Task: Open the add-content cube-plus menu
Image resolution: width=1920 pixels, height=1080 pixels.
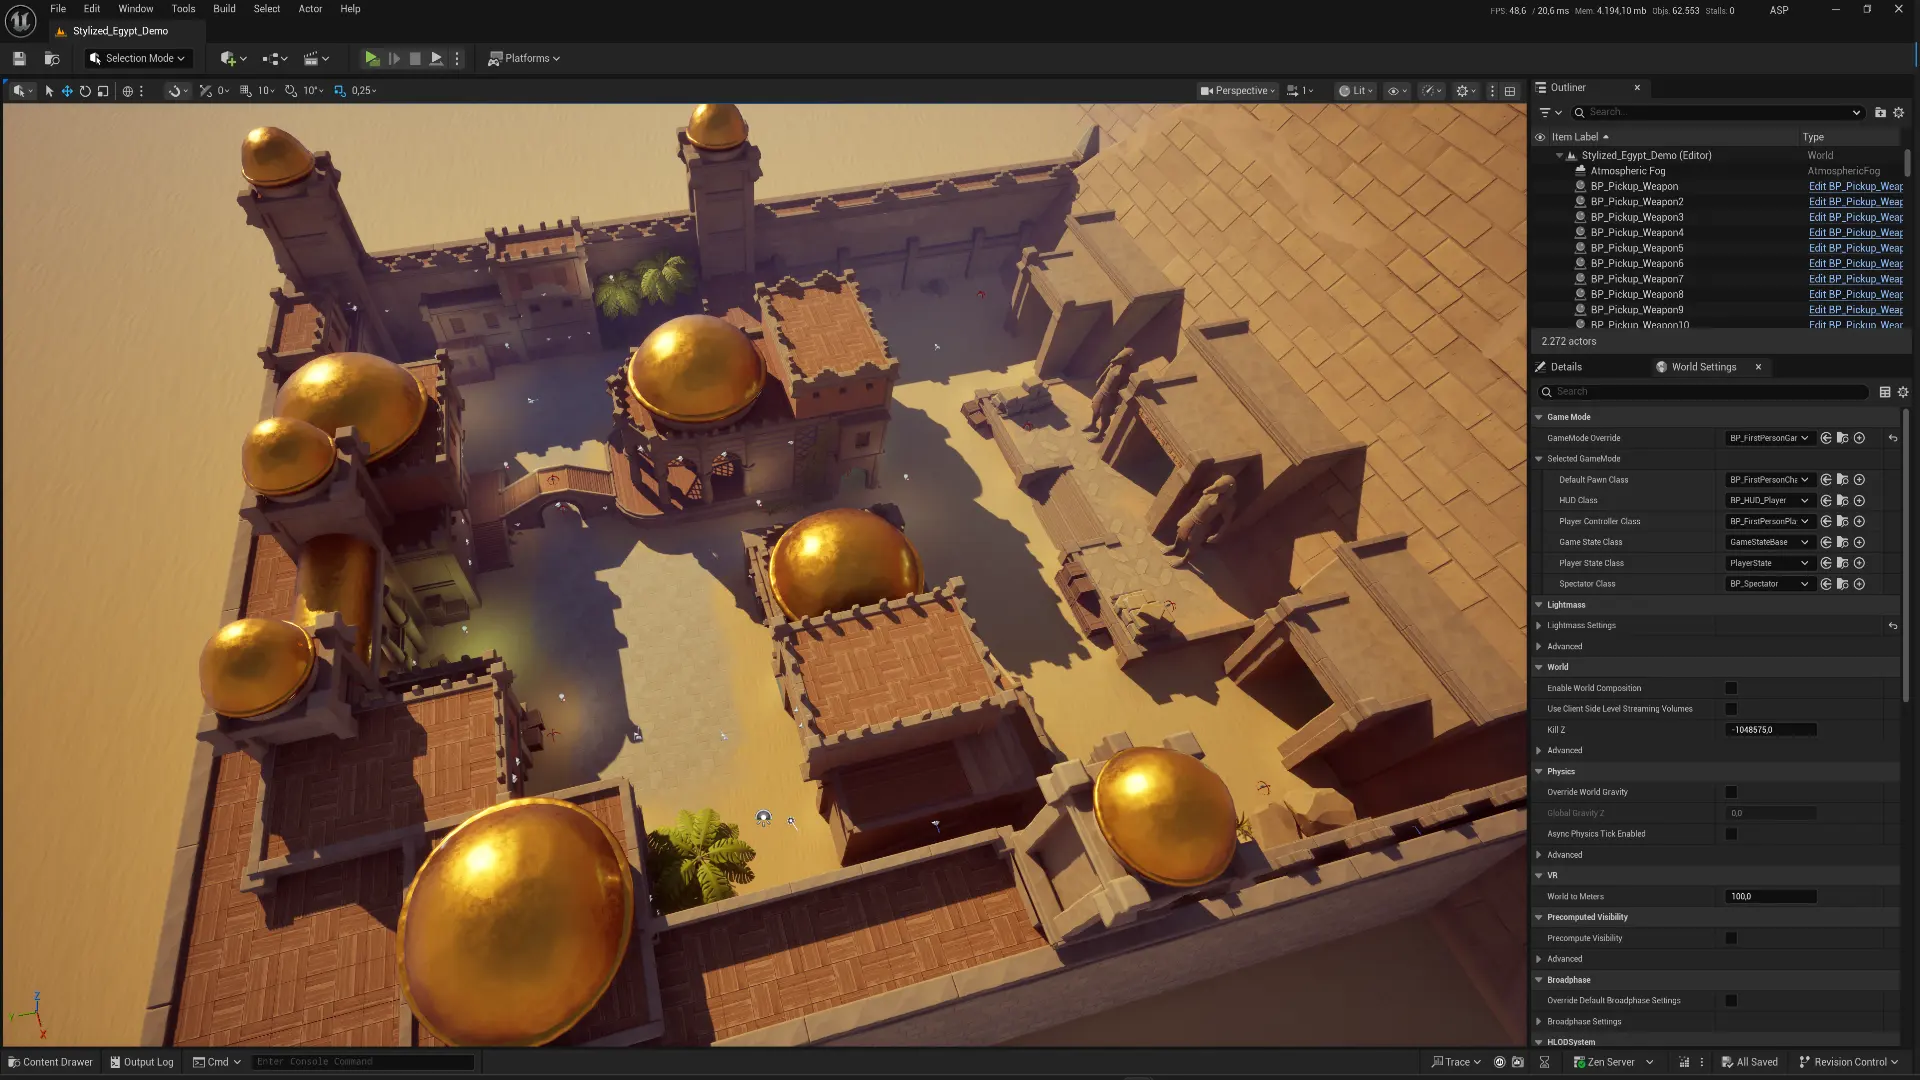Action: click(x=233, y=59)
